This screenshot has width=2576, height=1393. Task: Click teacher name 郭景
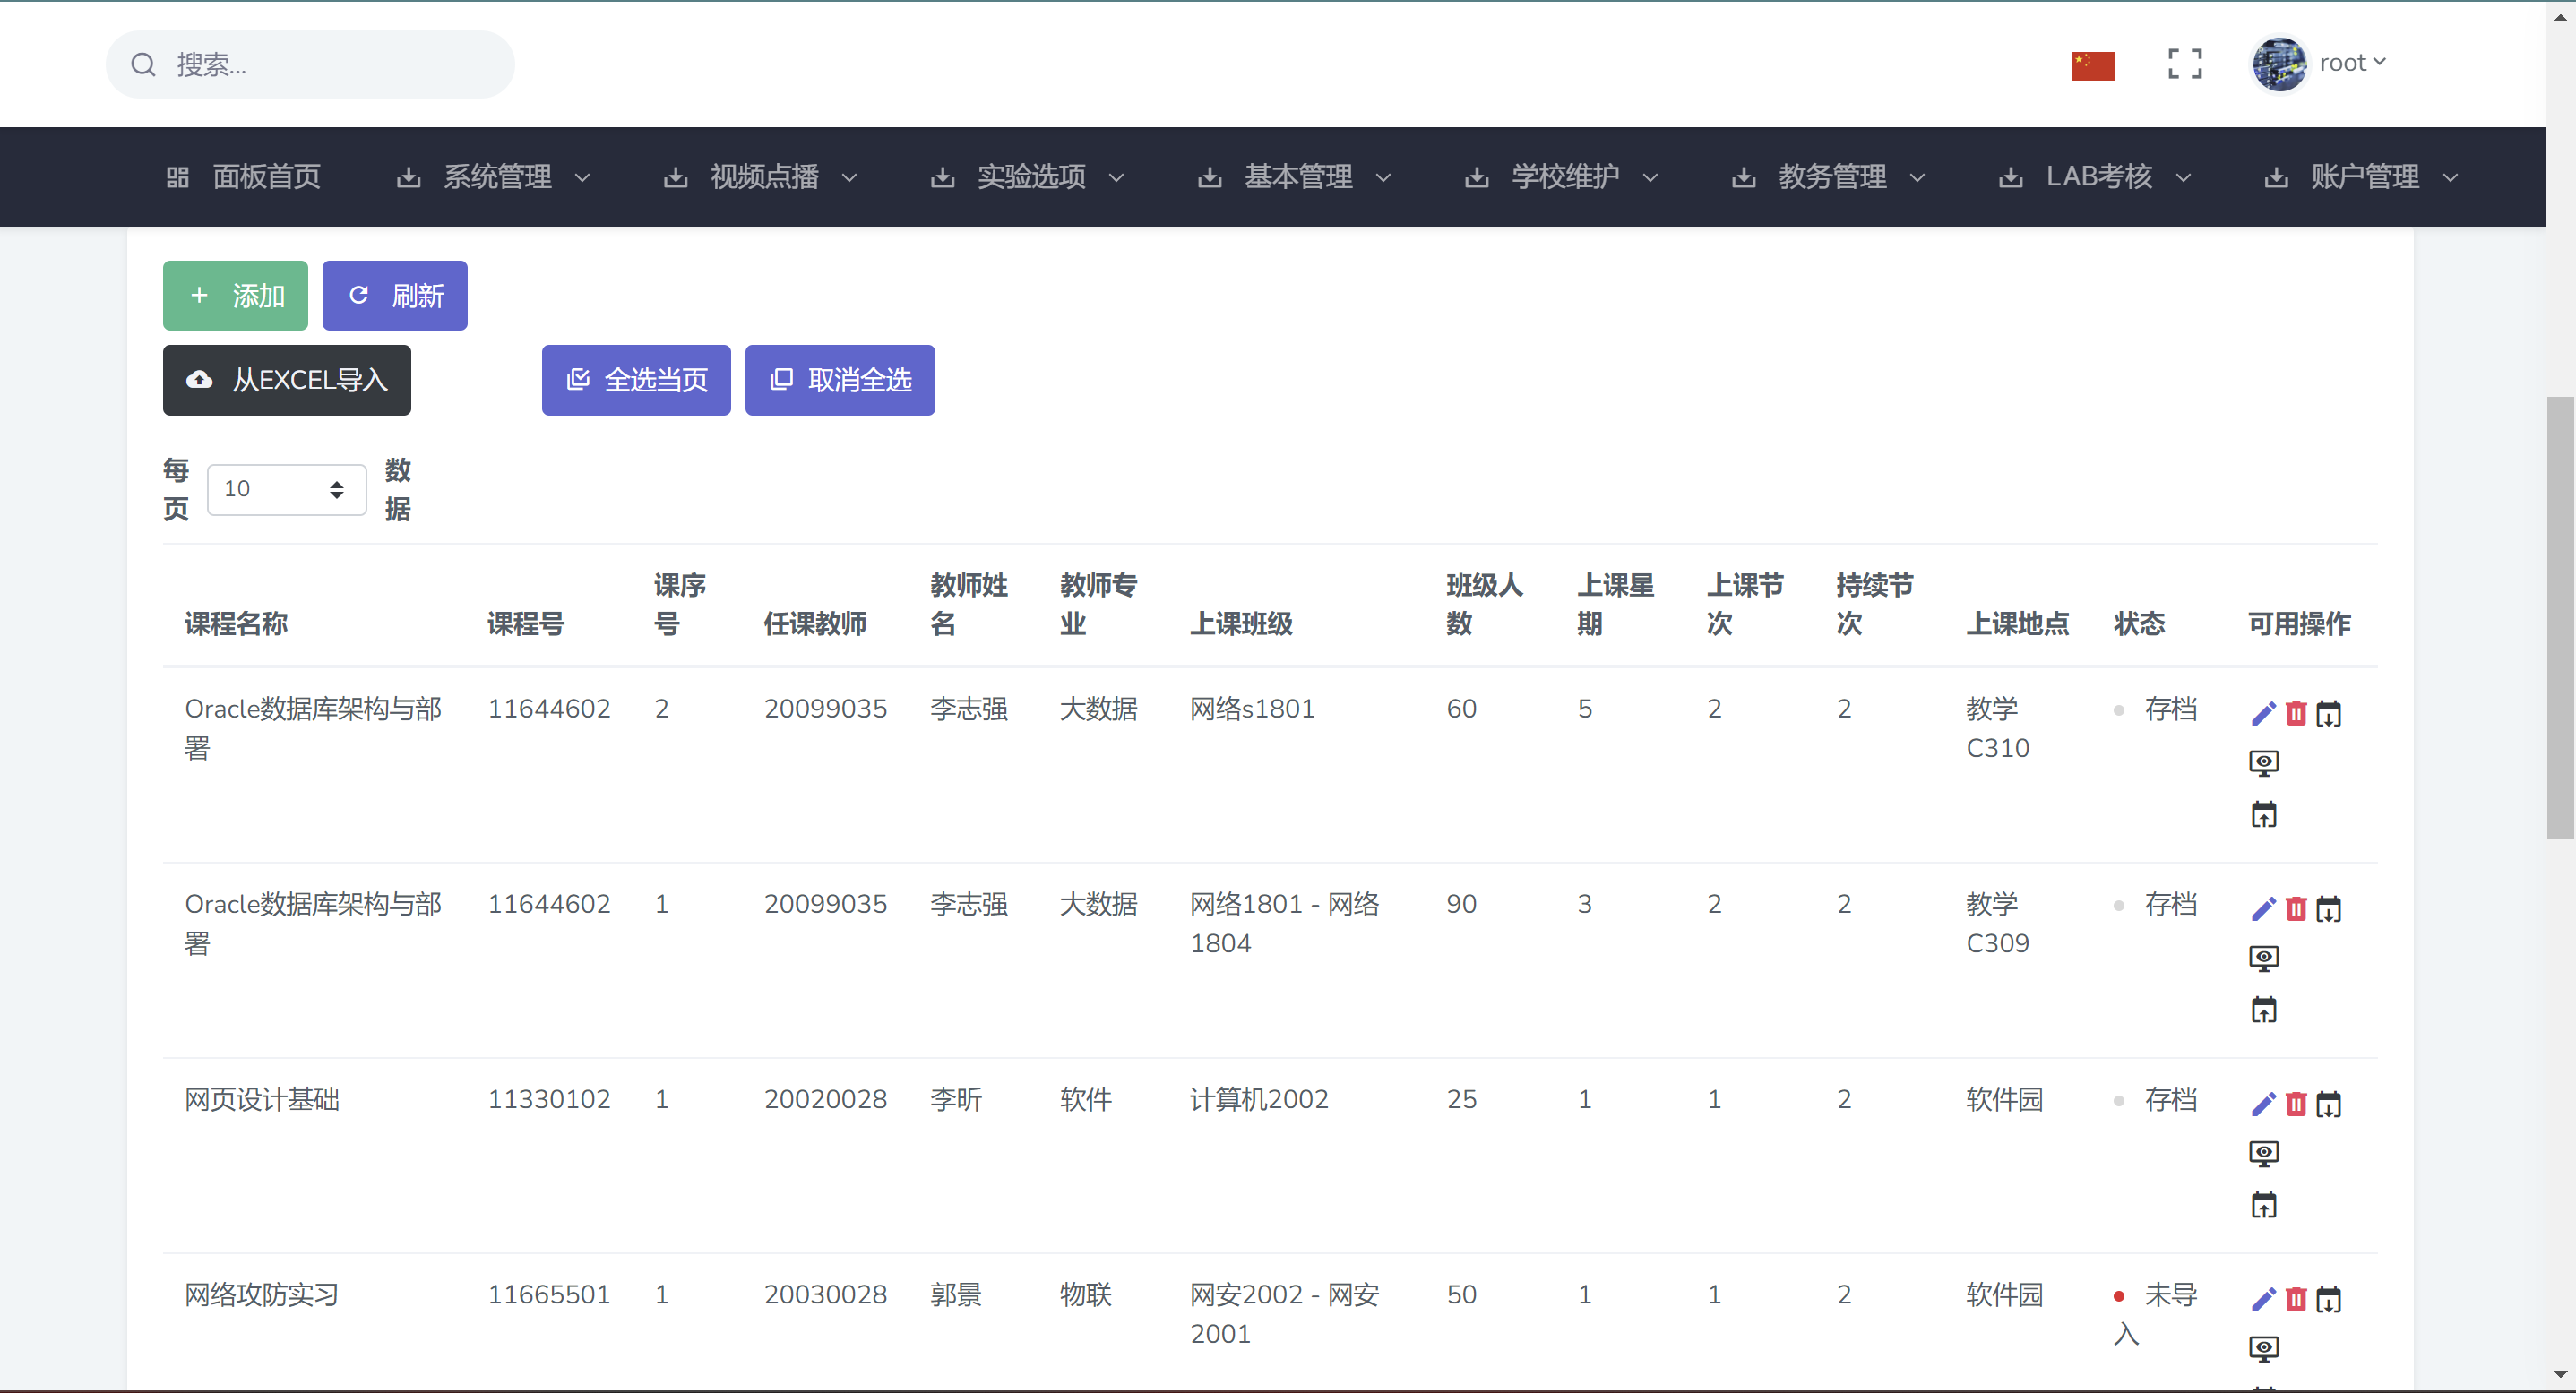[x=956, y=1295]
